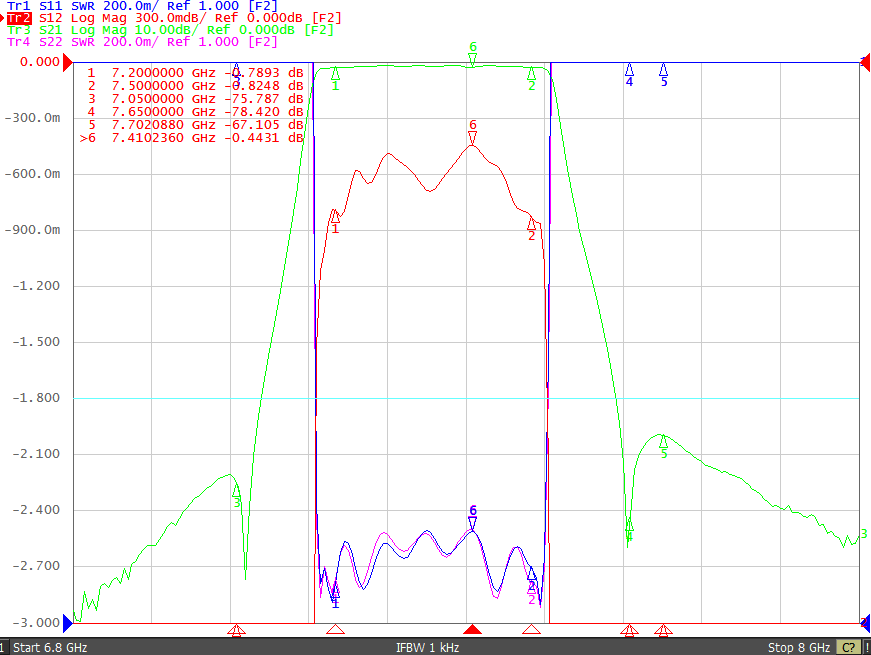Image resolution: width=871 pixels, height=655 pixels.
Task: Click the Stop 8 GHz field
Action: pyautogui.click(x=799, y=648)
